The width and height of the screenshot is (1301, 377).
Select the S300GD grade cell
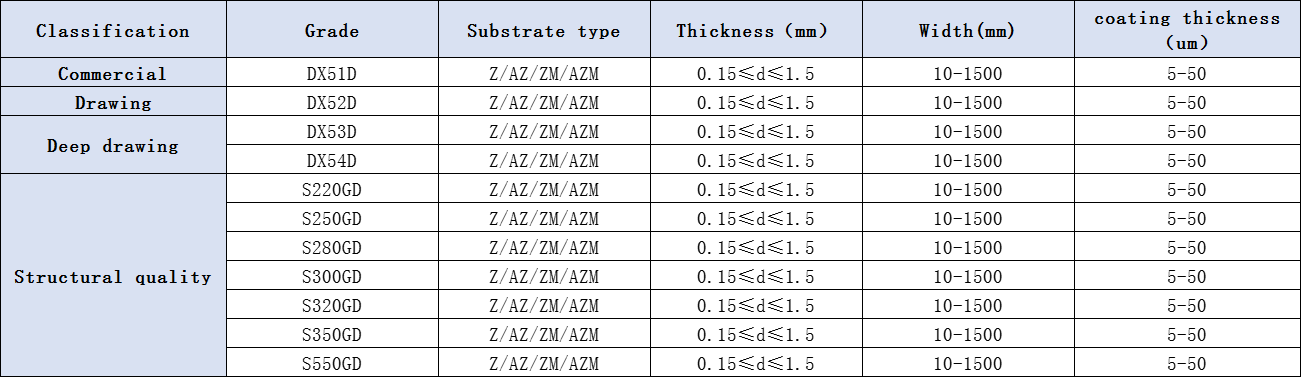(332, 276)
